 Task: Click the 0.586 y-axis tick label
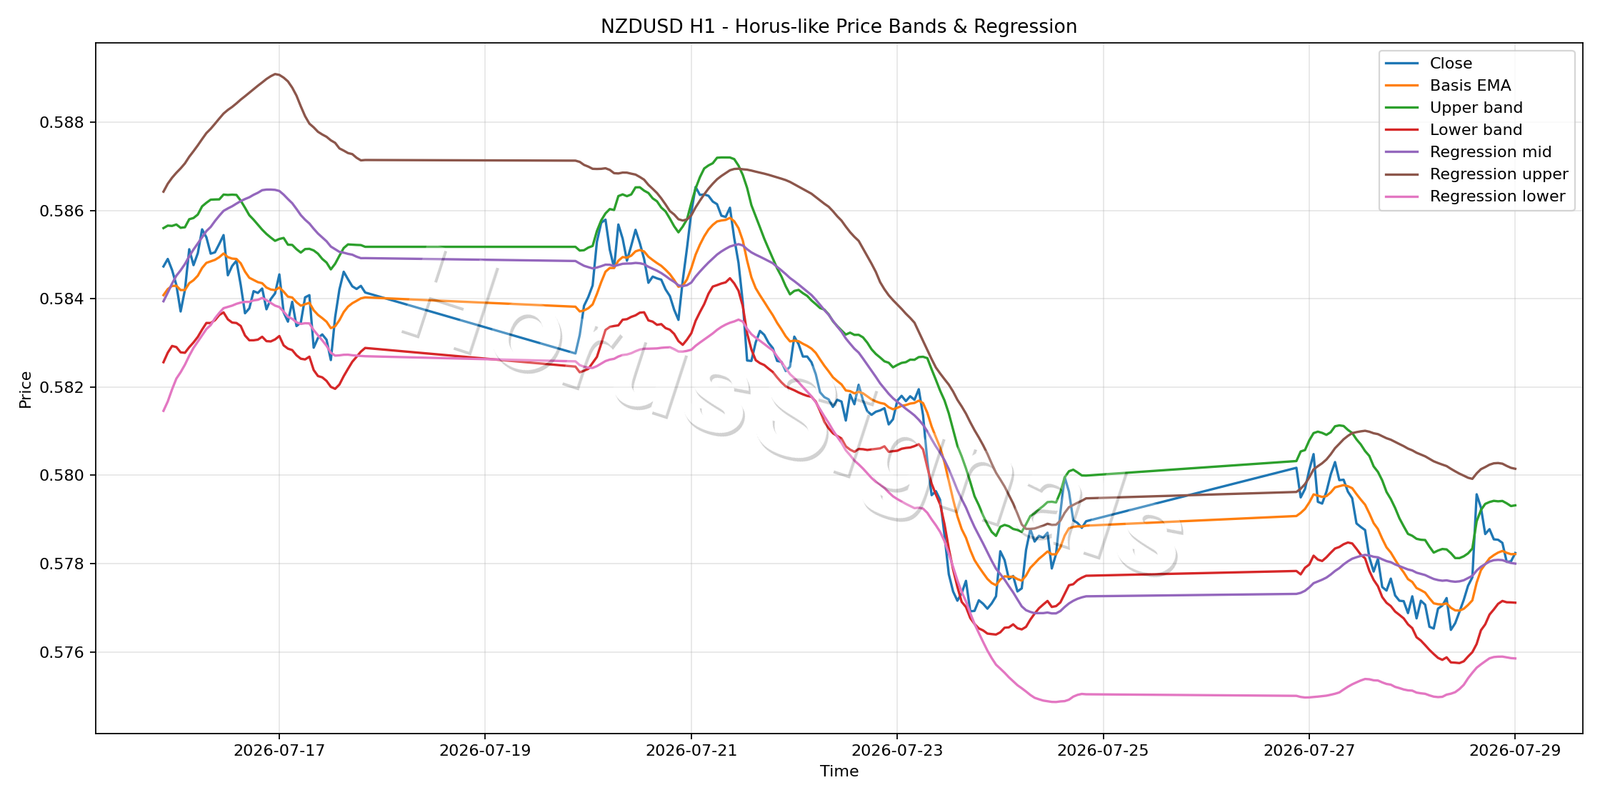[x=62, y=211]
